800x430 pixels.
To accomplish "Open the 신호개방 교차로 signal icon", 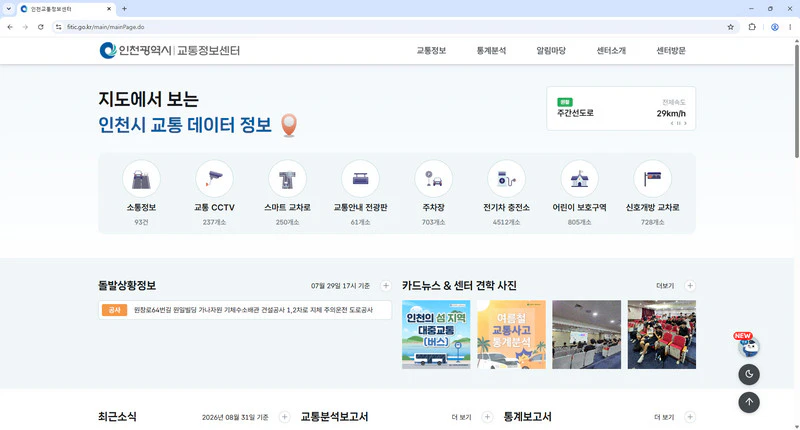I will [x=652, y=179].
